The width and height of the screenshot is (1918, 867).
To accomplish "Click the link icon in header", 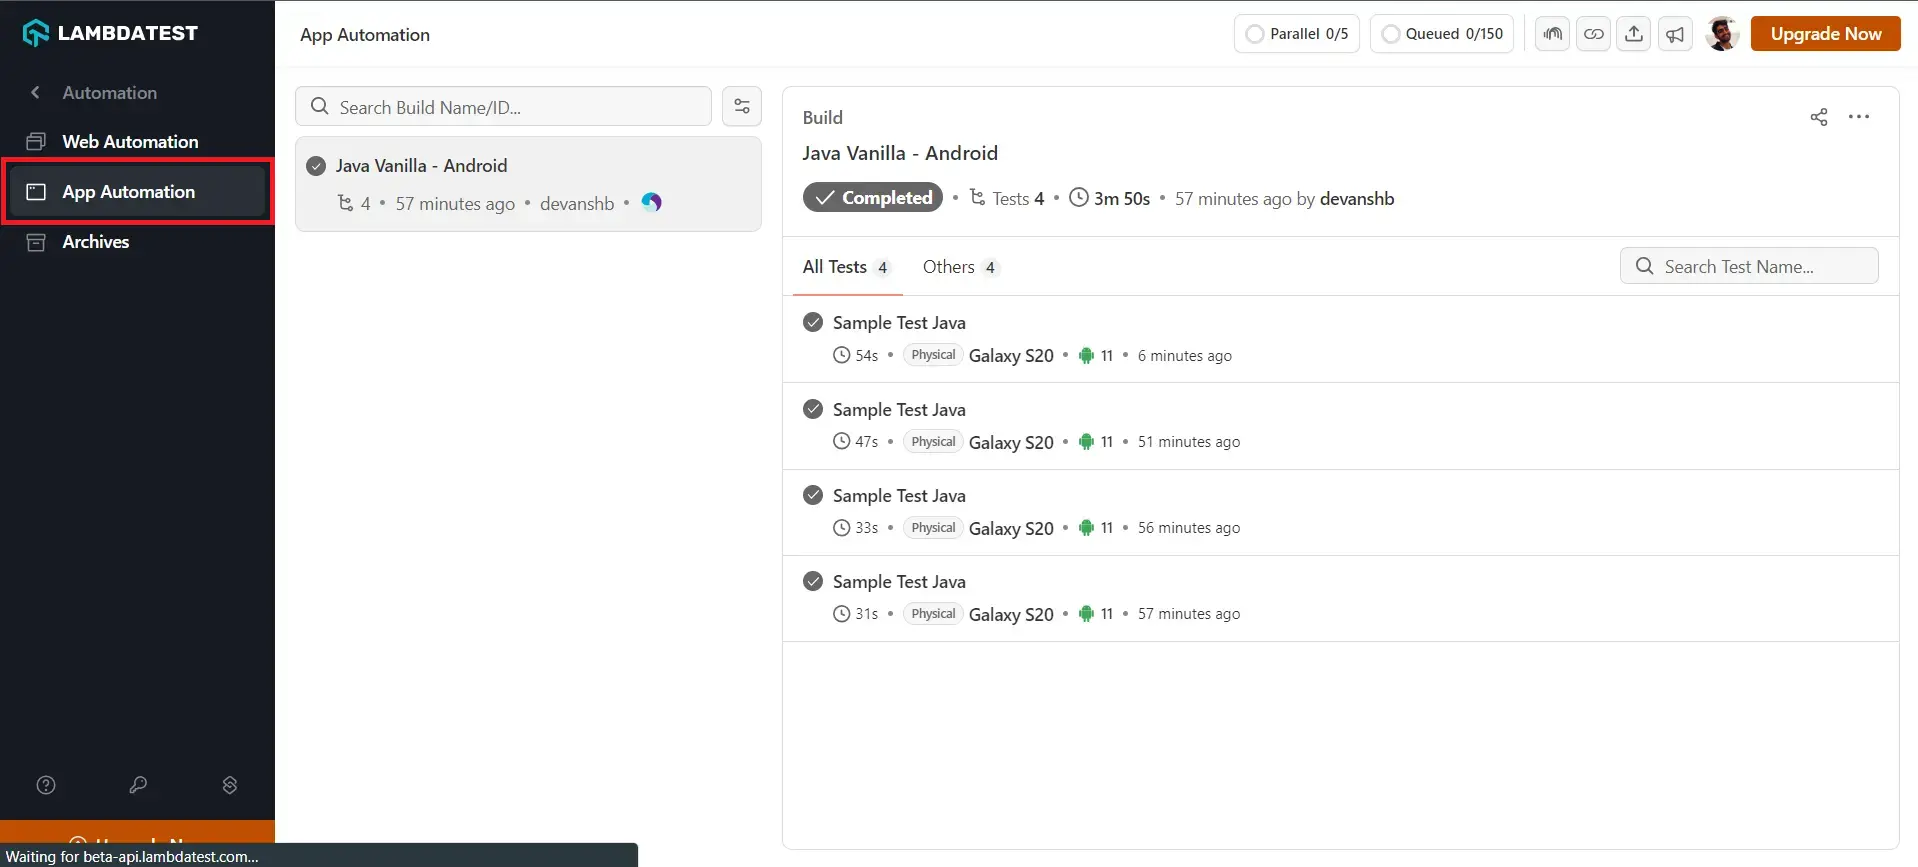I will point(1594,34).
